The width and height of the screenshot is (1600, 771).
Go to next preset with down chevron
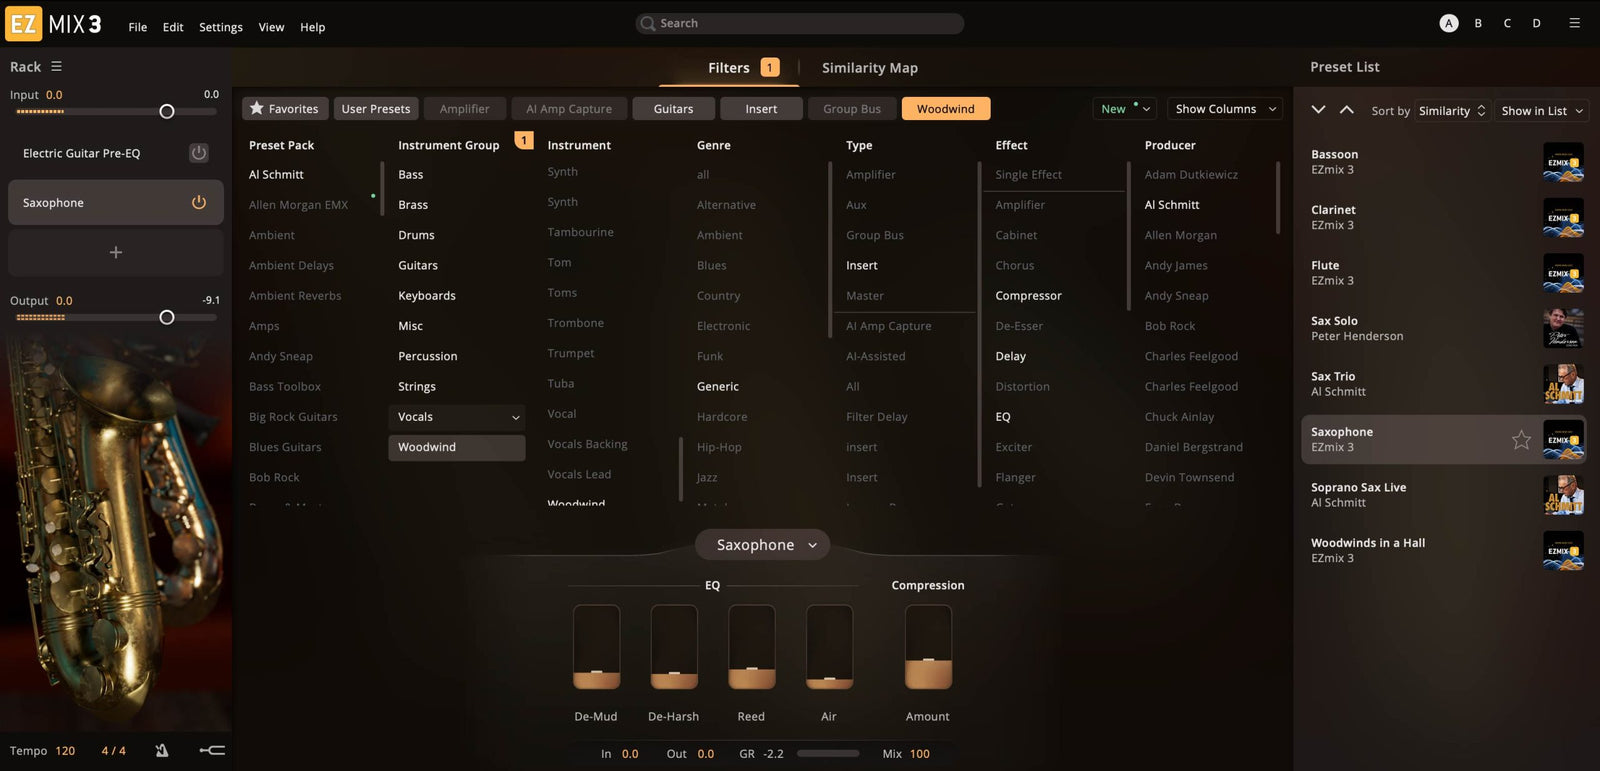pos(1318,110)
